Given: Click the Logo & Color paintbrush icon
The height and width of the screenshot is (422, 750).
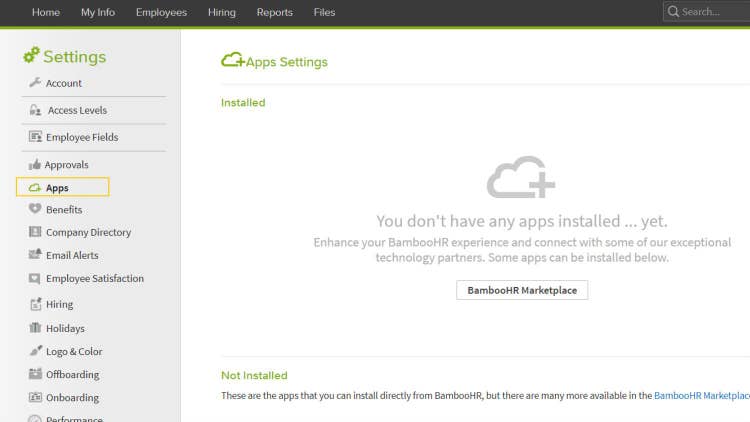Looking at the screenshot, I should click(x=36, y=351).
